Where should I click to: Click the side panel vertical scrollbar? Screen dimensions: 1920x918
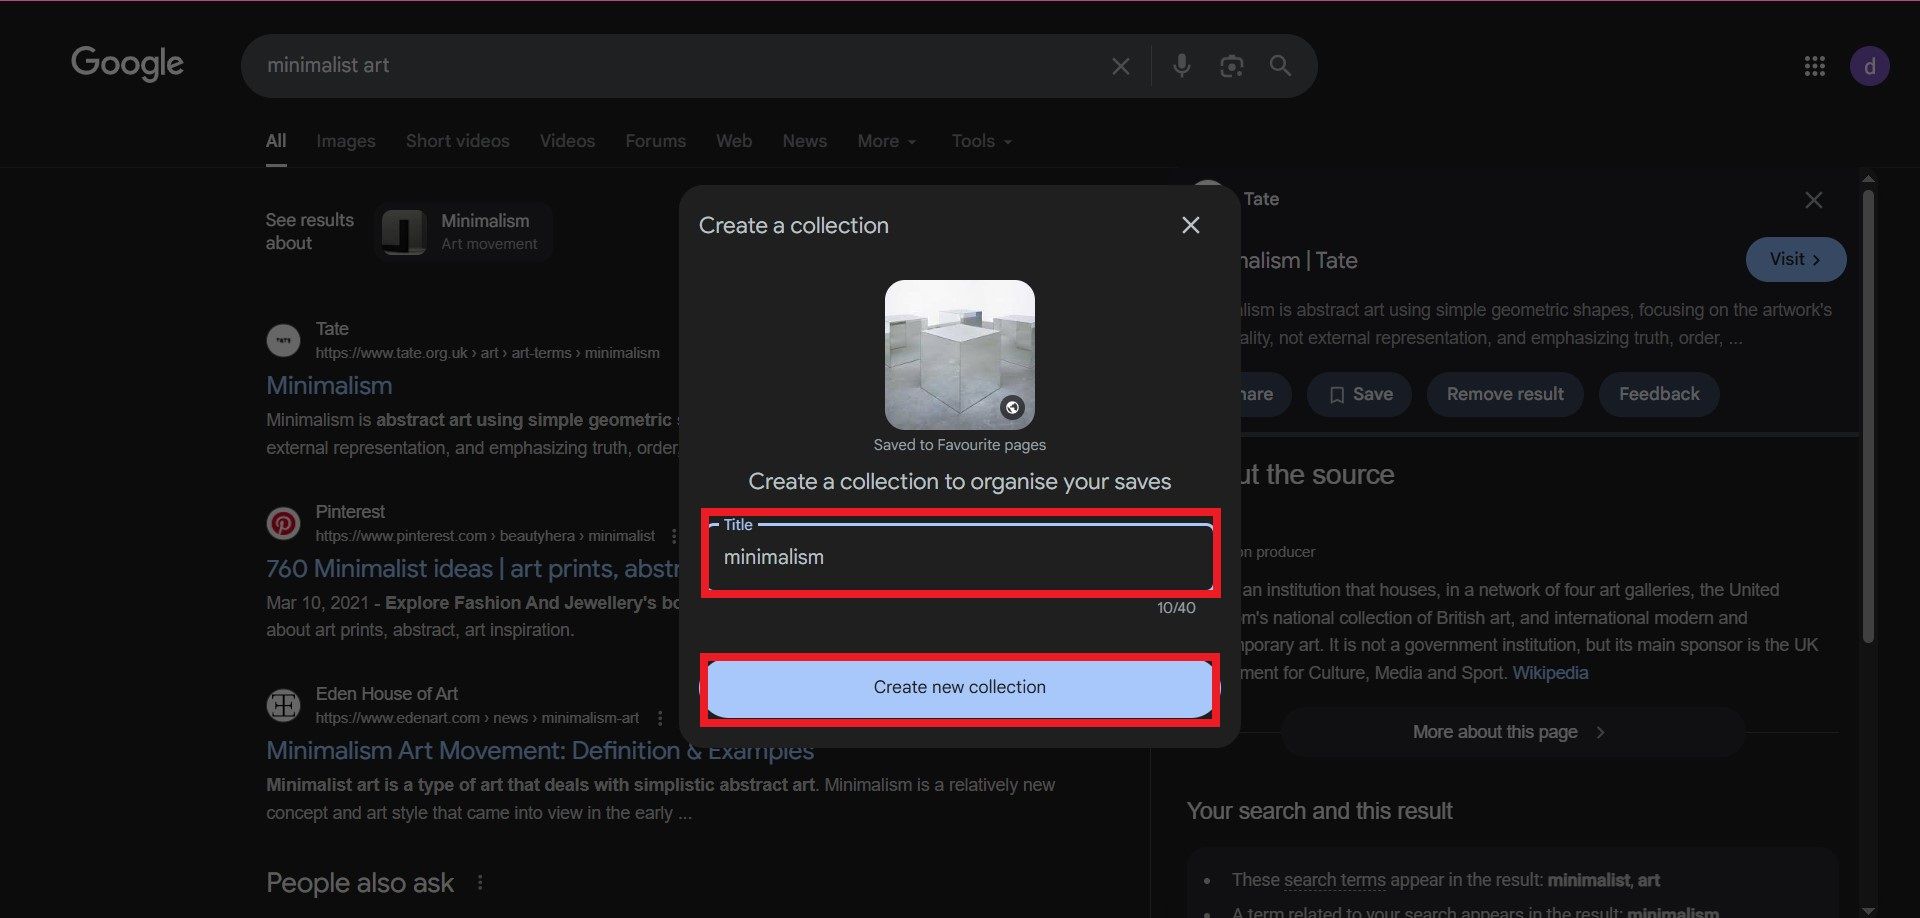click(1868, 415)
